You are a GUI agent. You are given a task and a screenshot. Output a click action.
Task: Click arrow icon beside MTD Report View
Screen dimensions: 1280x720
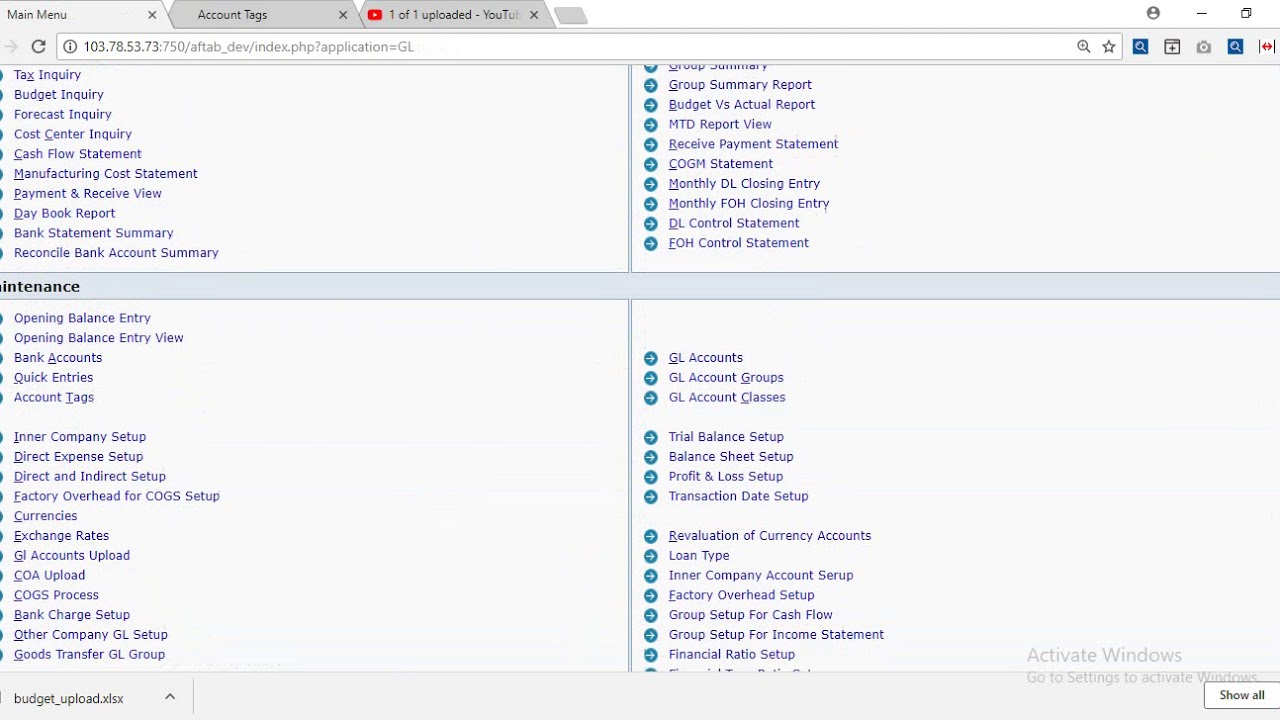click(651, 125)
